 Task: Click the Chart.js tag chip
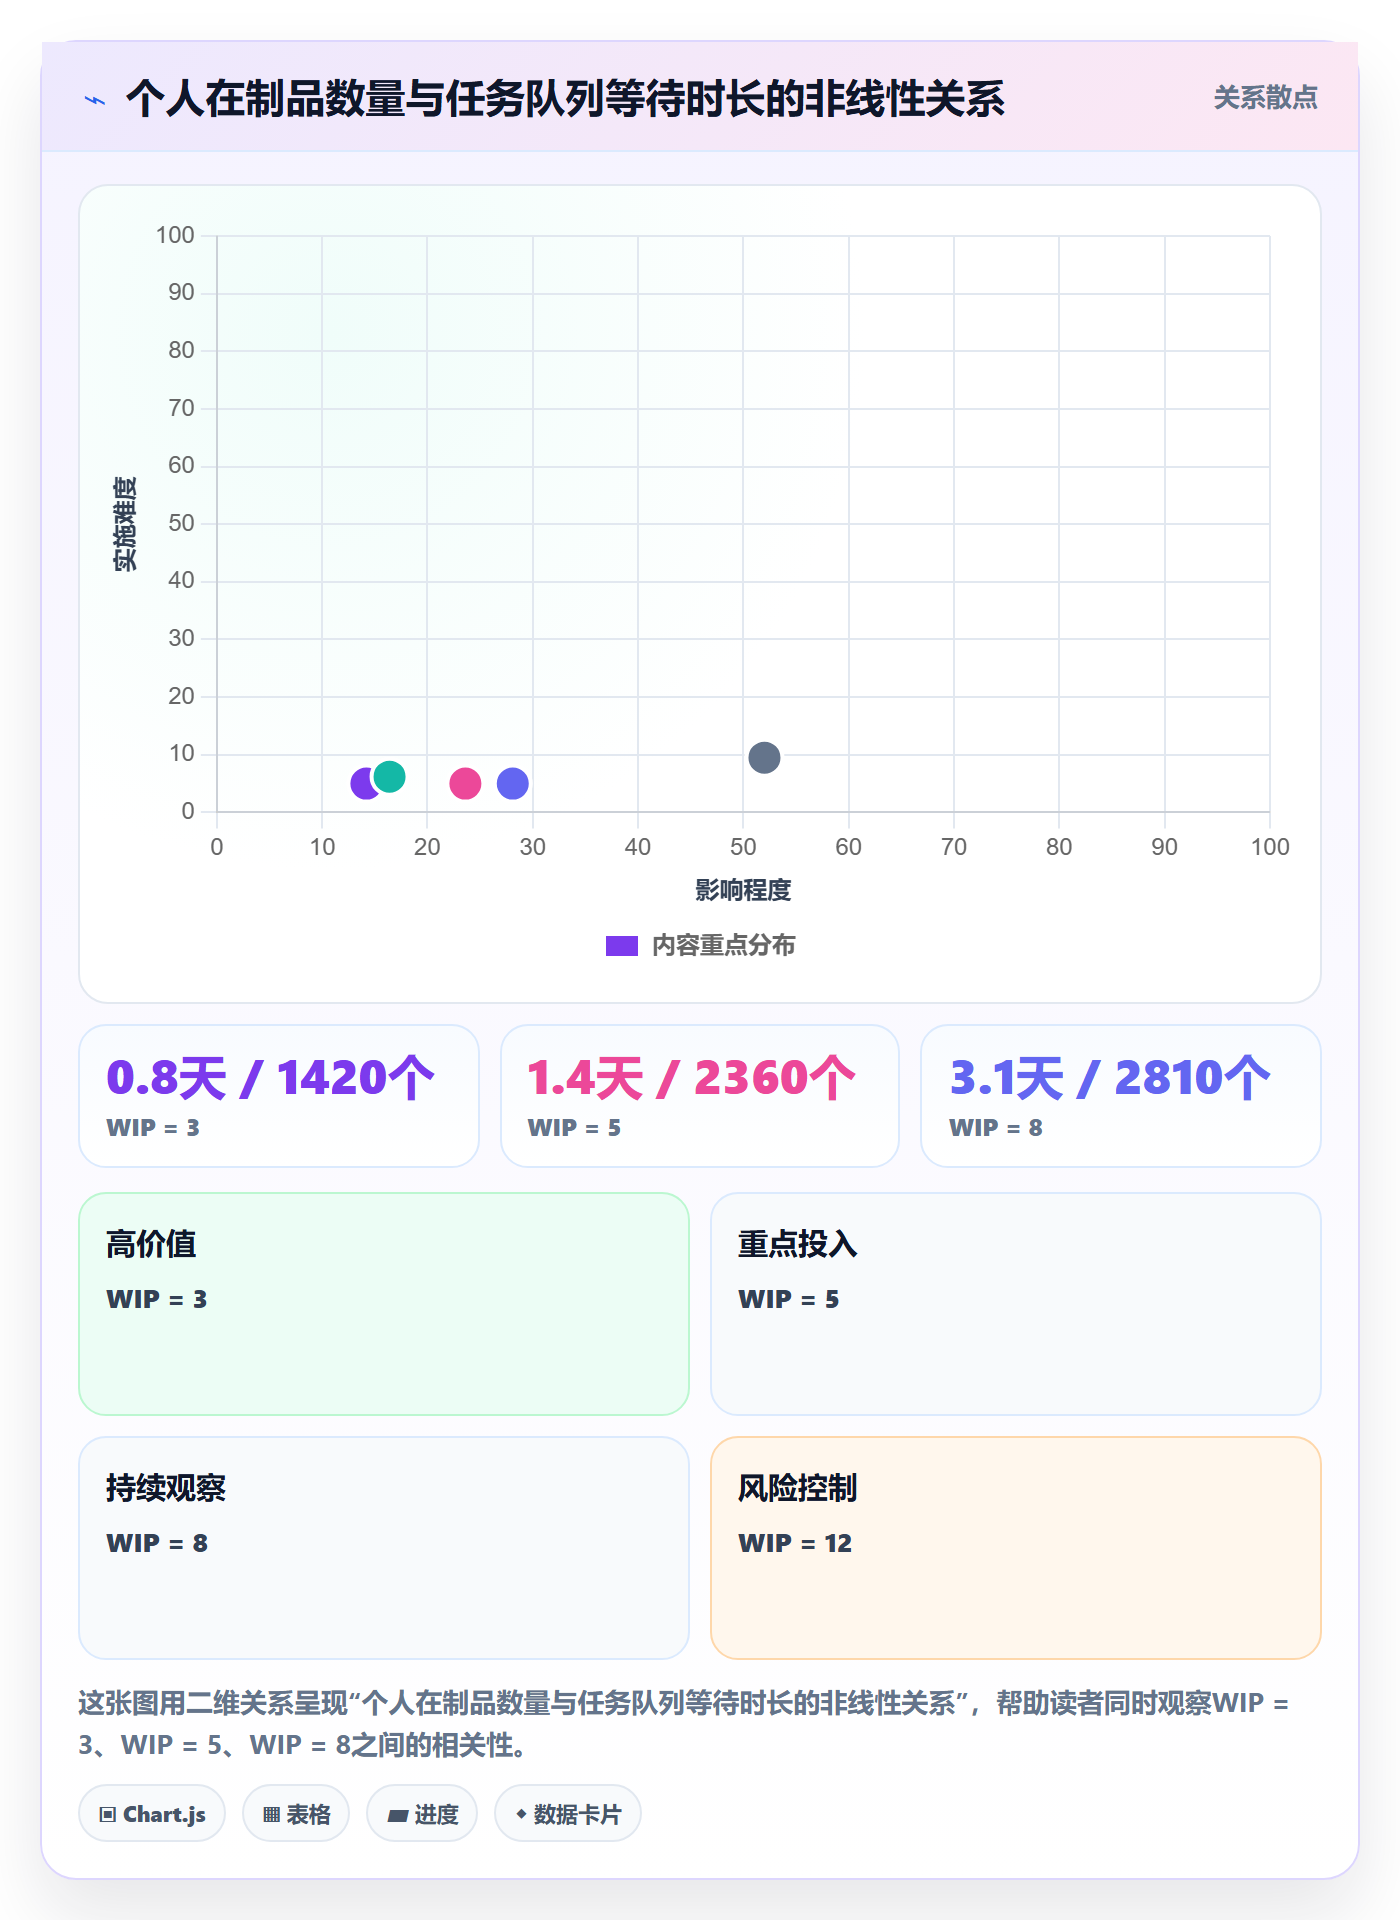point(152,1813)
